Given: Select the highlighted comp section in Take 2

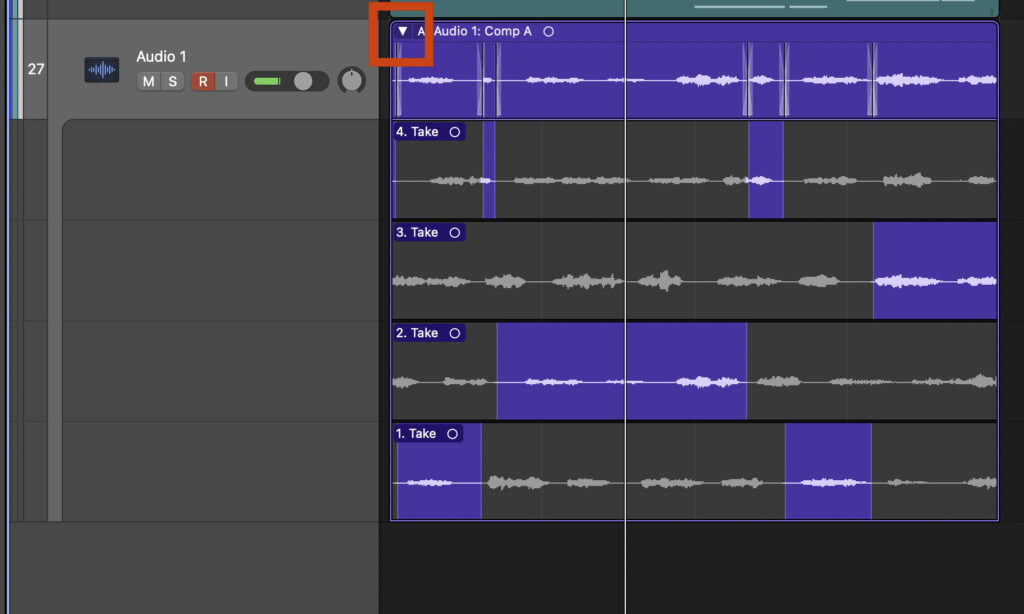Looking at the screenshot, I should click(622, 371).
